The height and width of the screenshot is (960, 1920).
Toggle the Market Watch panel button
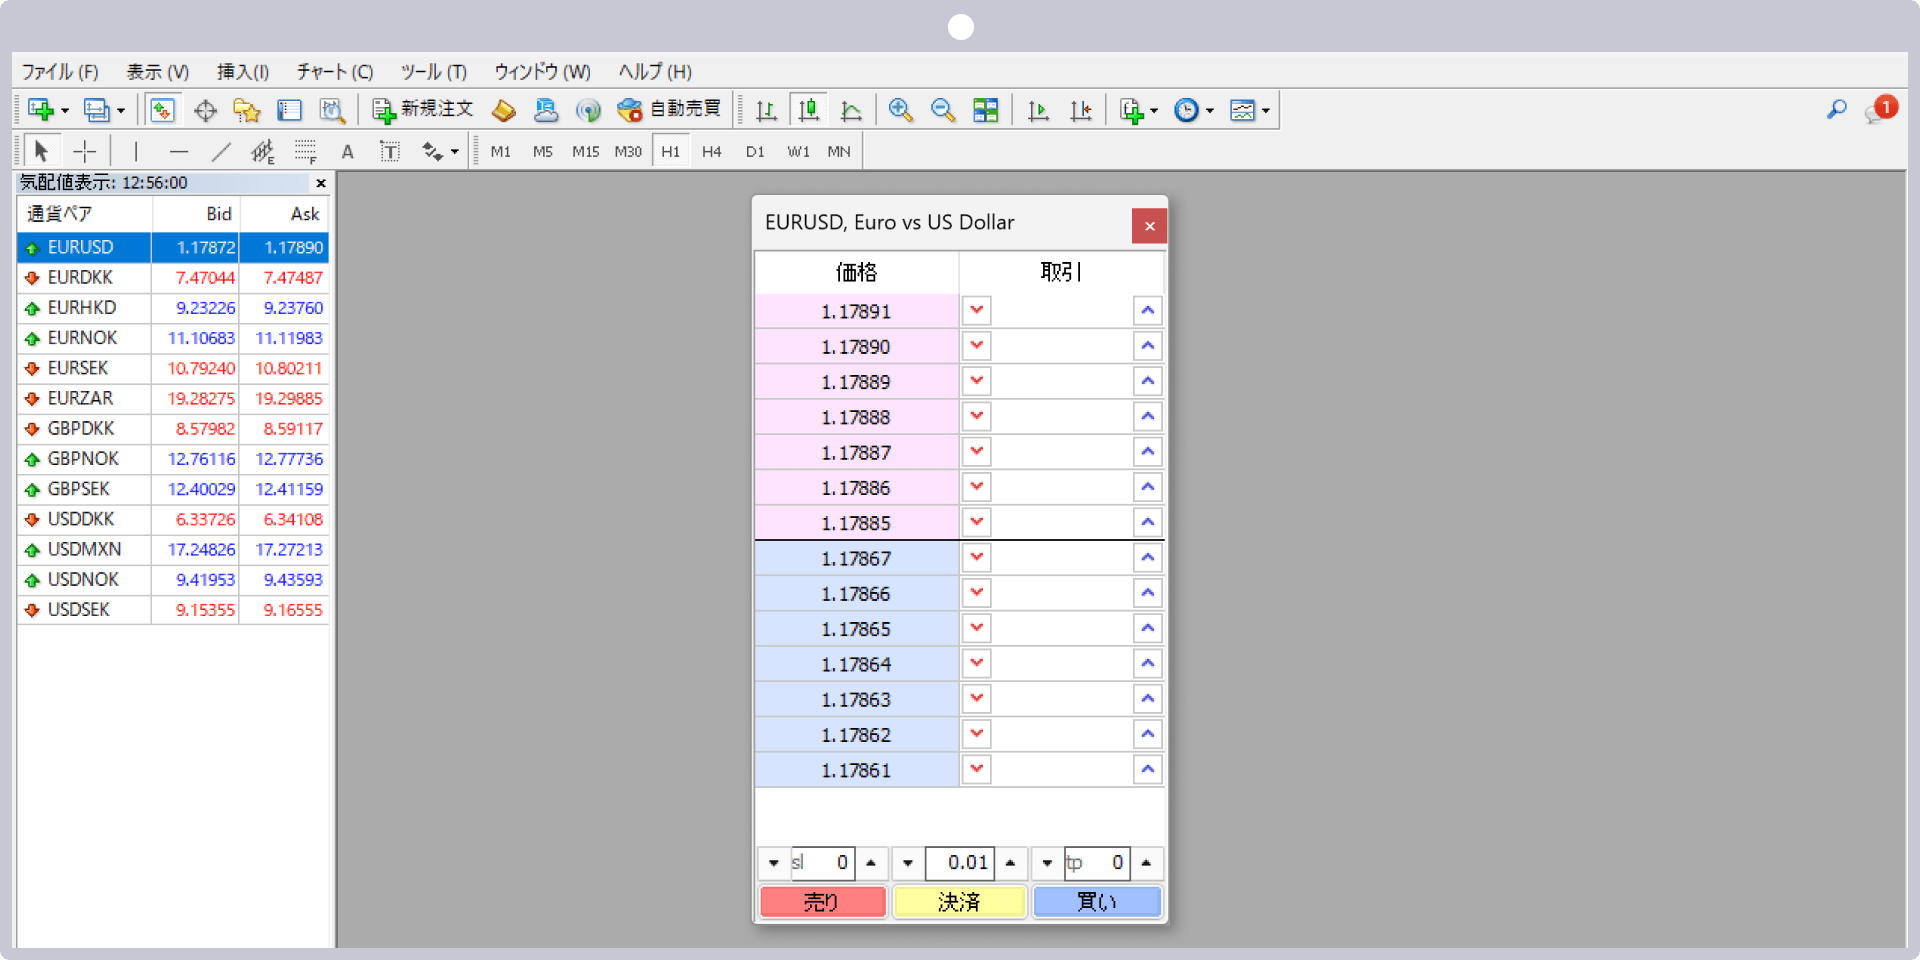(x=162, y=110)
